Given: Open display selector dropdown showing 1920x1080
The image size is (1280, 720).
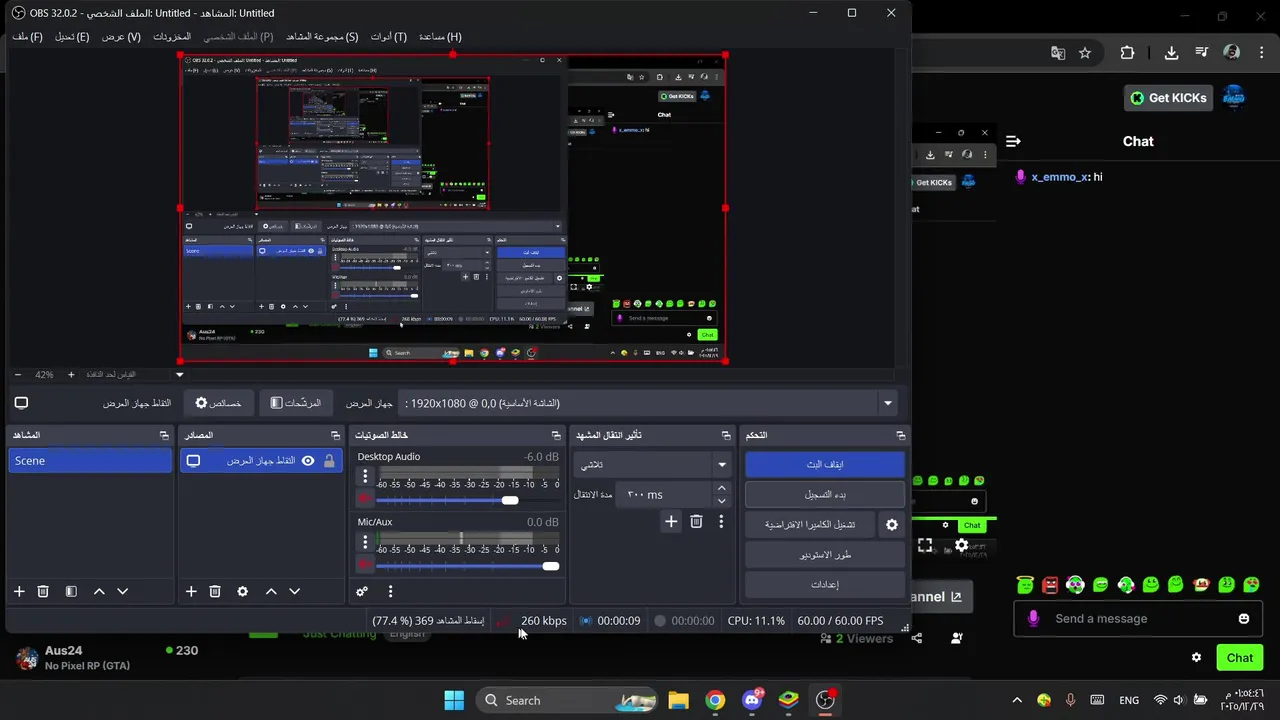Looking at the screenshot, I should coord(648,403).
